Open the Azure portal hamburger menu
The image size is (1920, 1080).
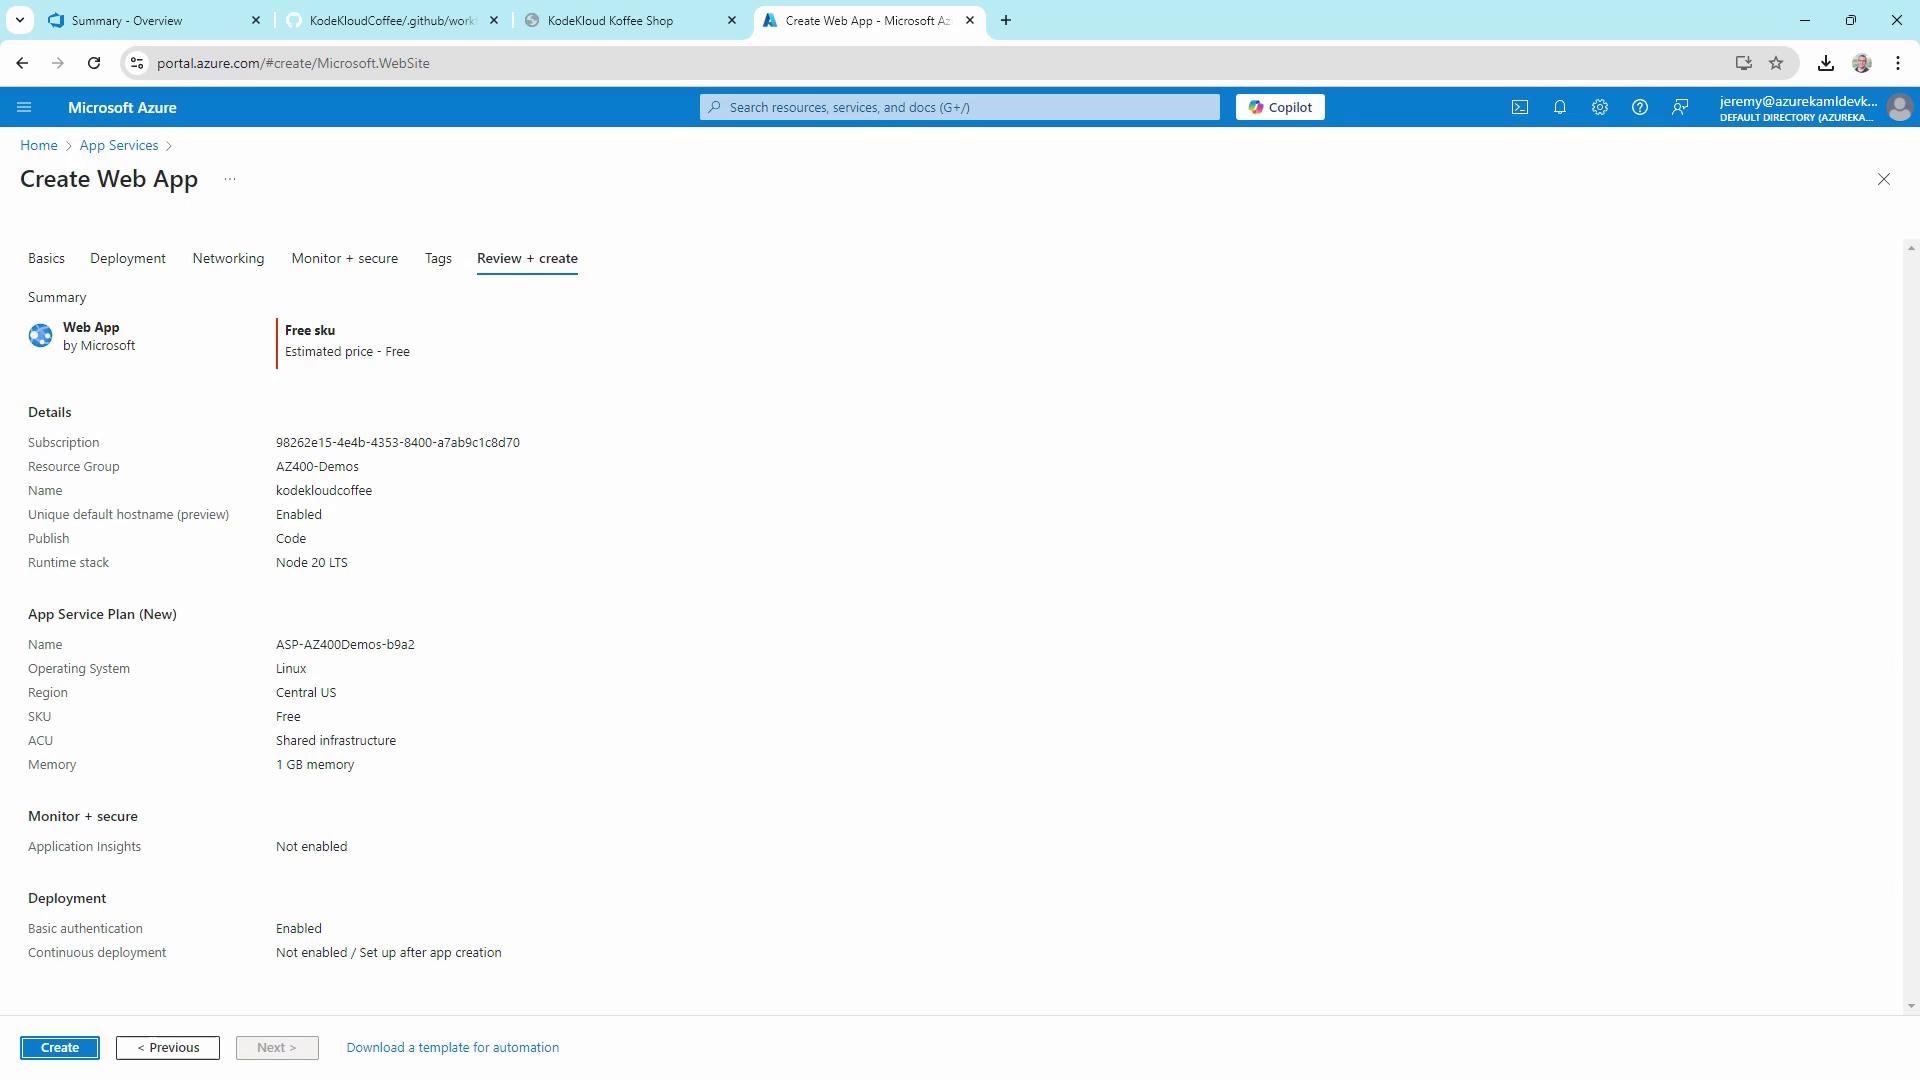point(25,107)
